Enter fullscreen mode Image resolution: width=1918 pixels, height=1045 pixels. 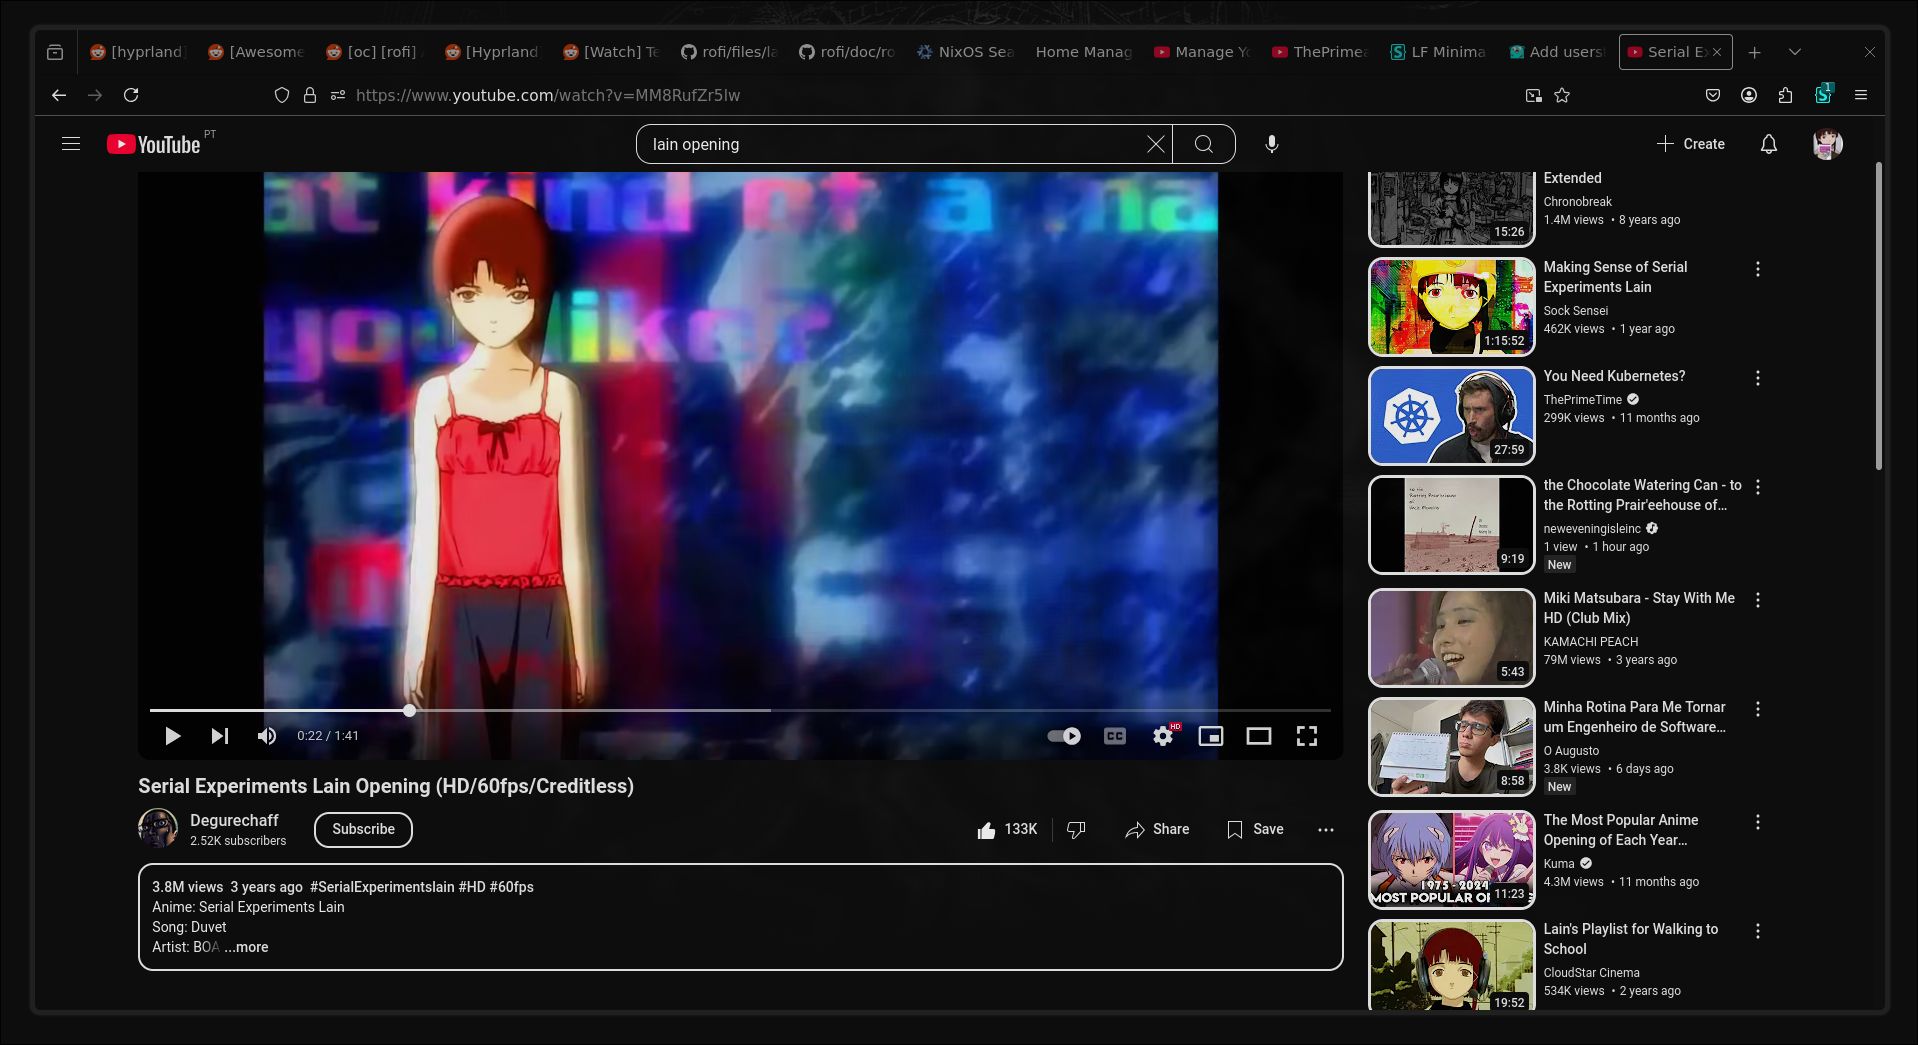[1307, 736]
